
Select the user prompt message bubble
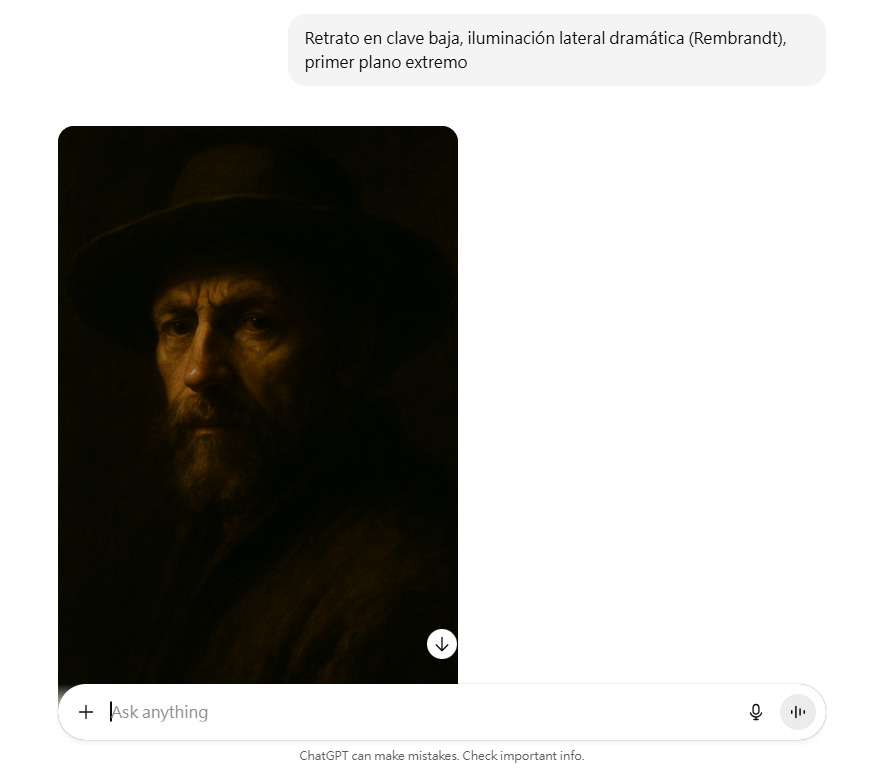[x=556, y=50]
